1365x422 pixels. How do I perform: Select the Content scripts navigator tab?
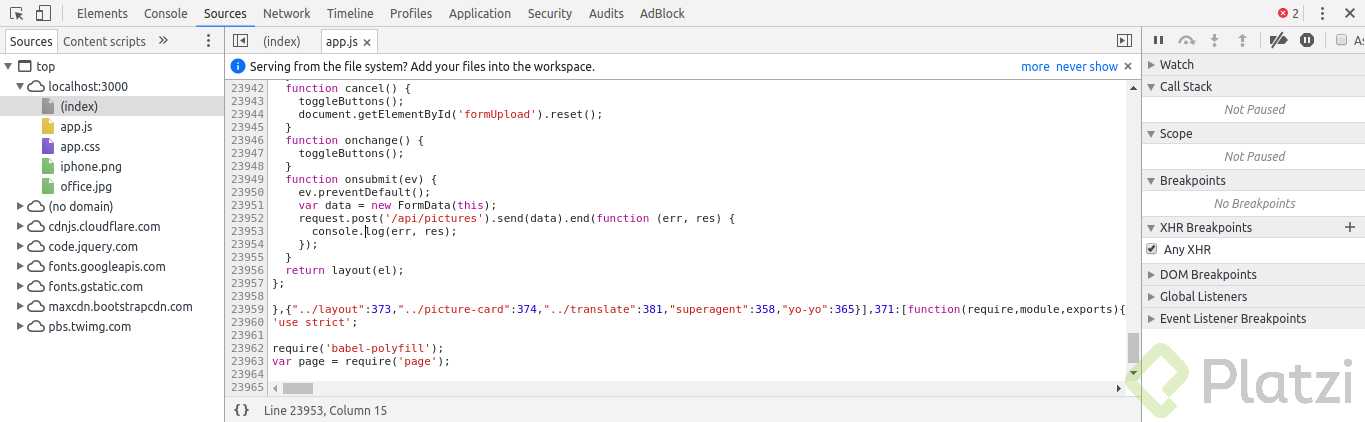coord(104,41)
